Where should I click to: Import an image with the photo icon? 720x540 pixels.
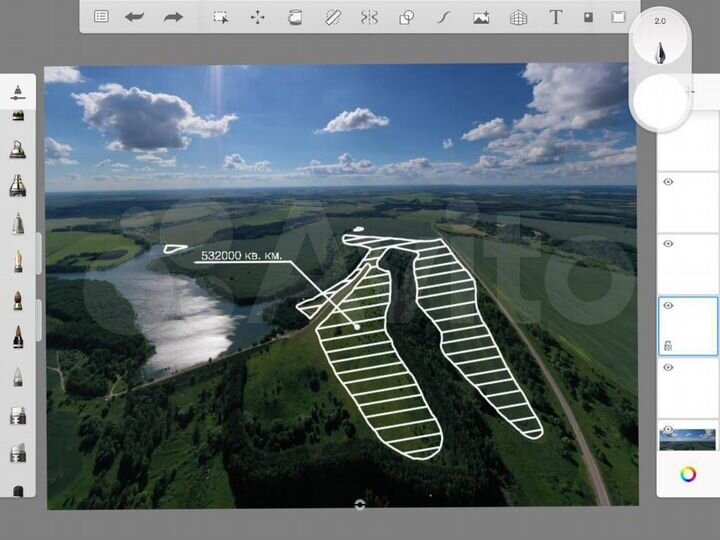point(481,17)
